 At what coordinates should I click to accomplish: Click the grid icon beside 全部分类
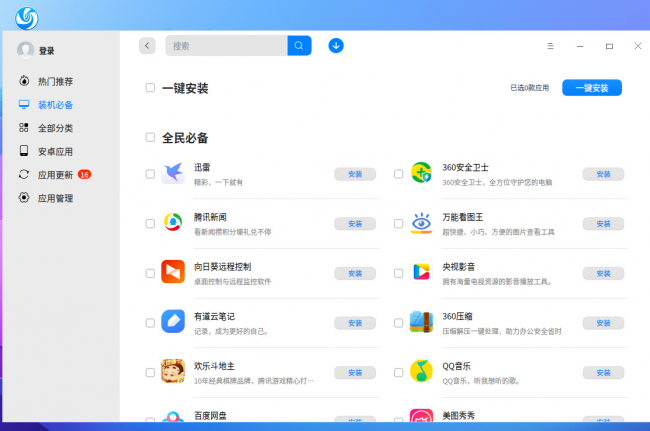tap(24, 128)
